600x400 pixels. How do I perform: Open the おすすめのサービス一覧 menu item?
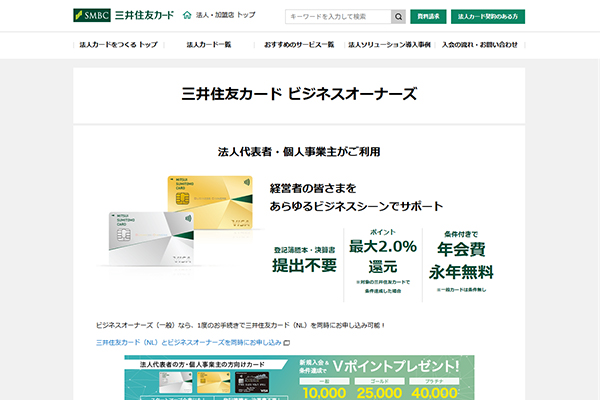coord(299,45)
